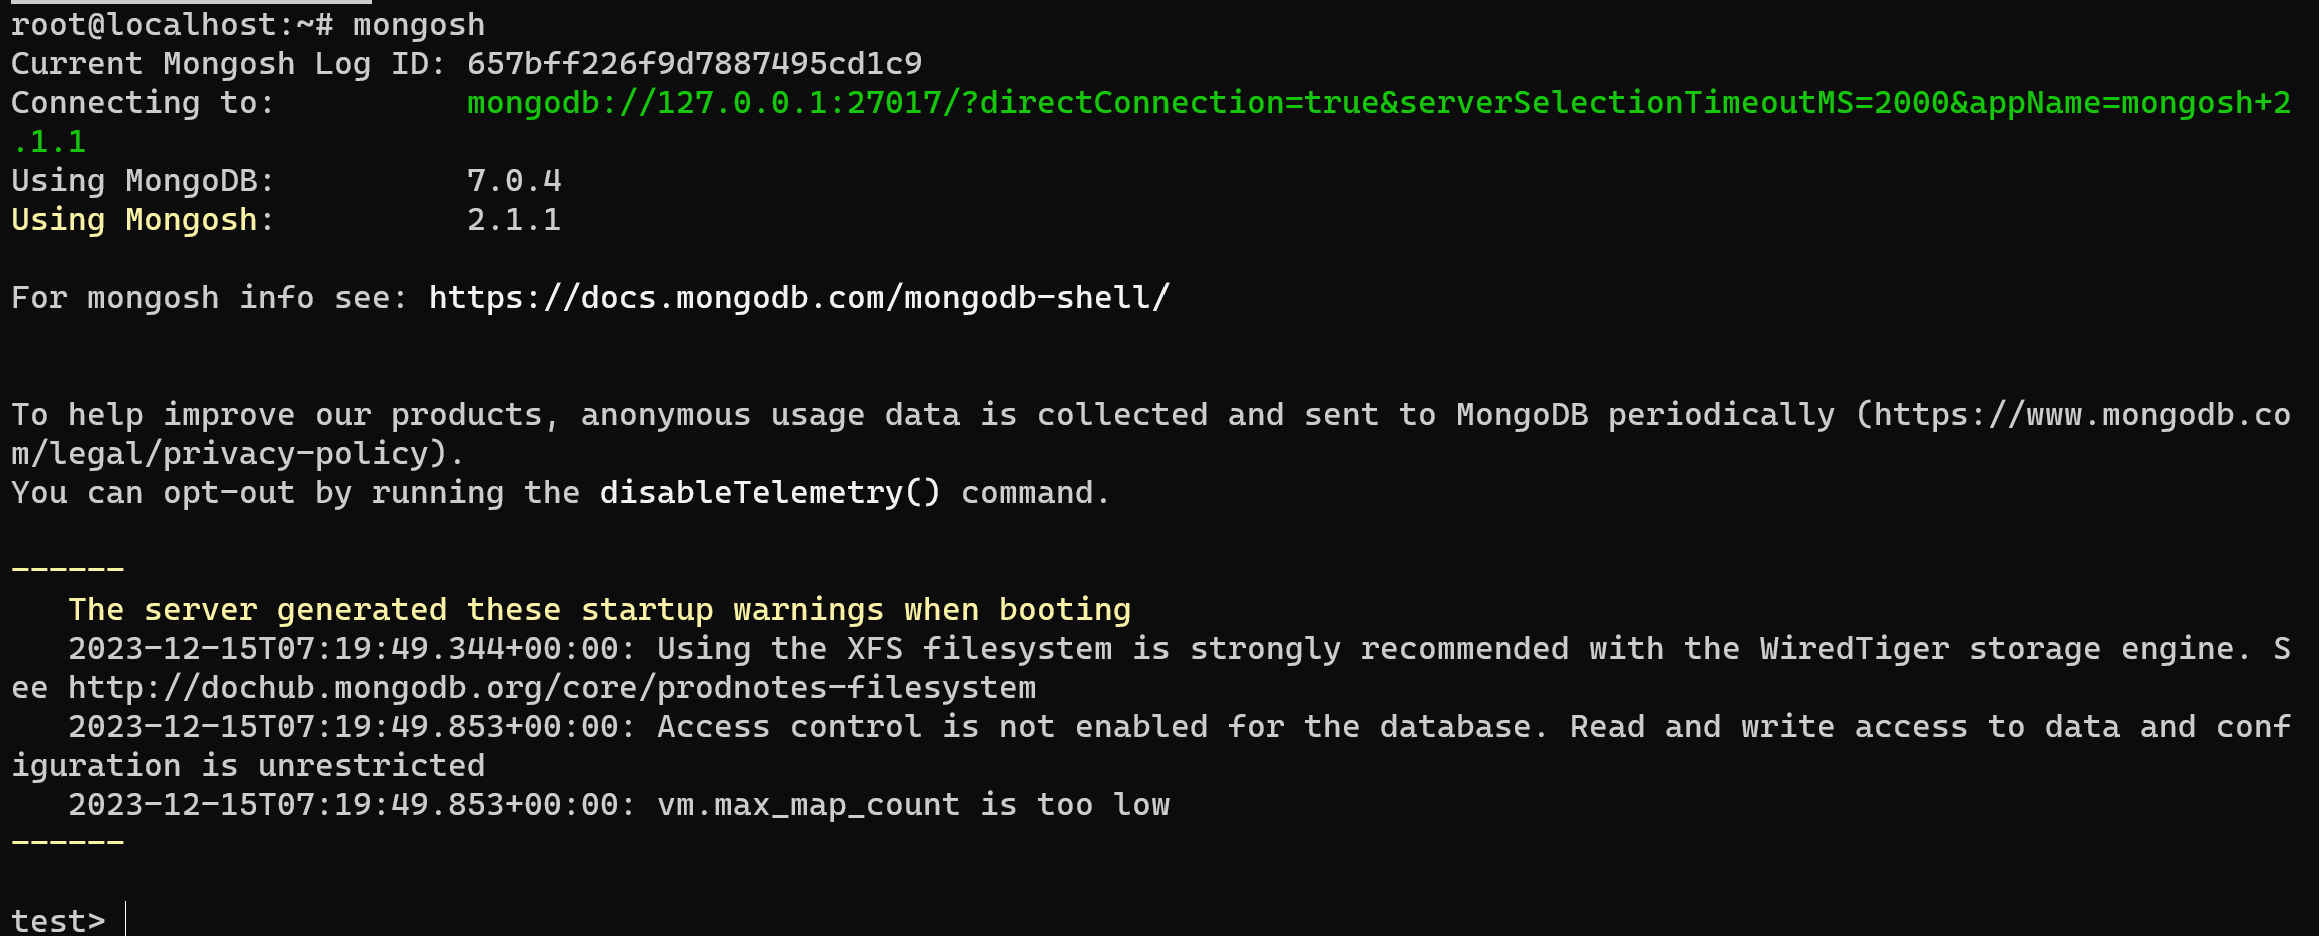Click the typed mongosh command on first line
Viewport: 2320px width, 936px height.
419,25
